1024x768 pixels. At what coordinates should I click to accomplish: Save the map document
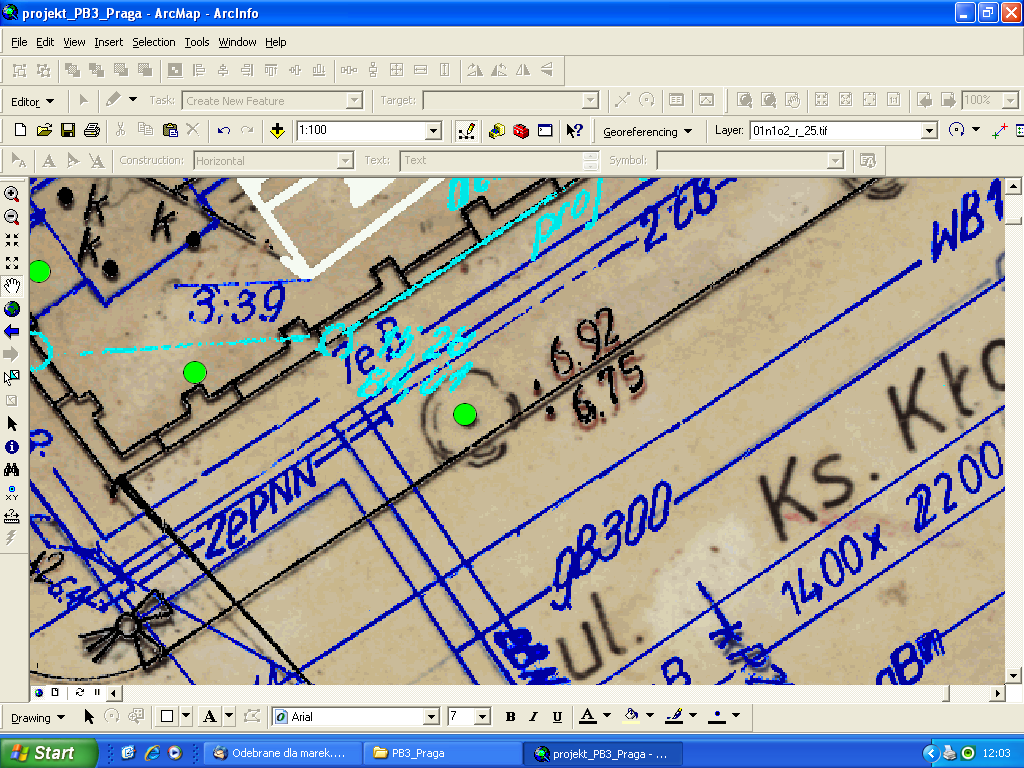click(x=68, y=130)
